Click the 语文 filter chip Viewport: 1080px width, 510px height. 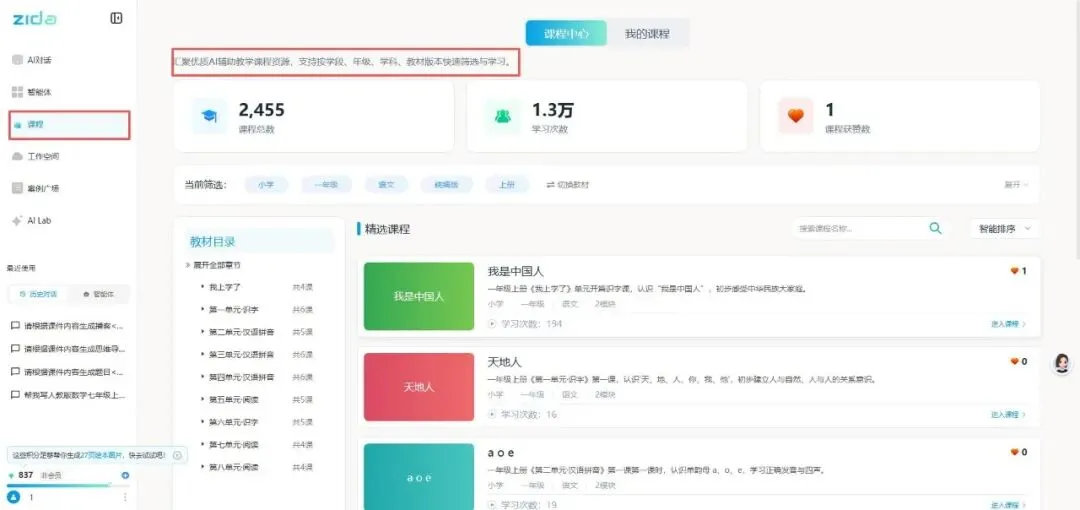point(386,185)
